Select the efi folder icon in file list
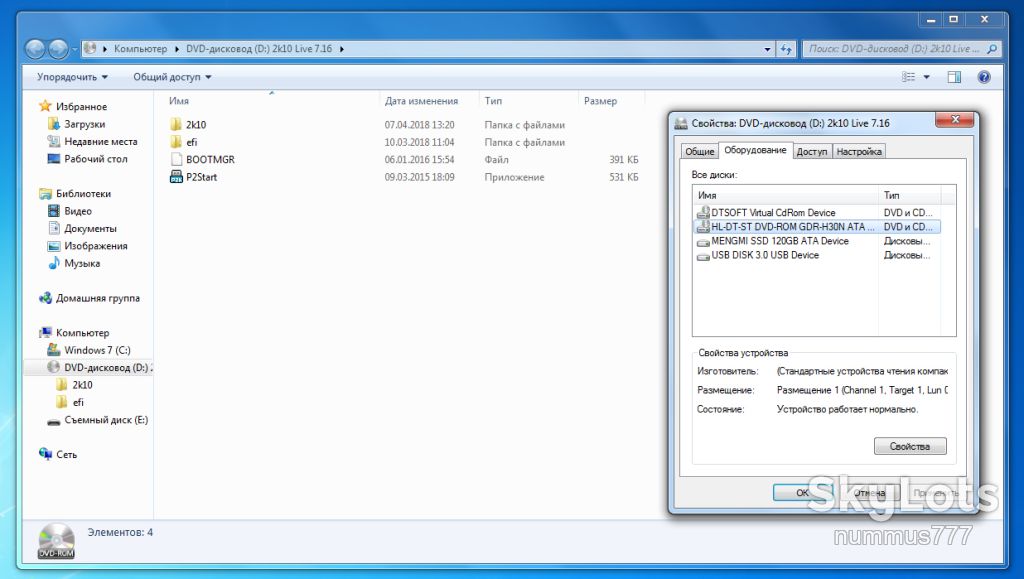The image size is (1024, 579). click(176, 142)
